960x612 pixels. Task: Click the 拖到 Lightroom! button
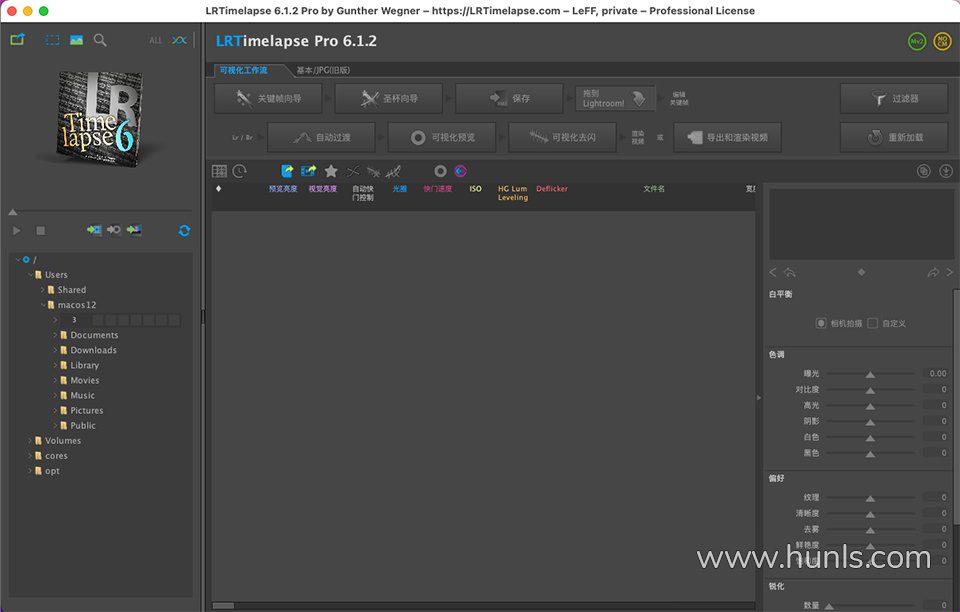[615, 99]
